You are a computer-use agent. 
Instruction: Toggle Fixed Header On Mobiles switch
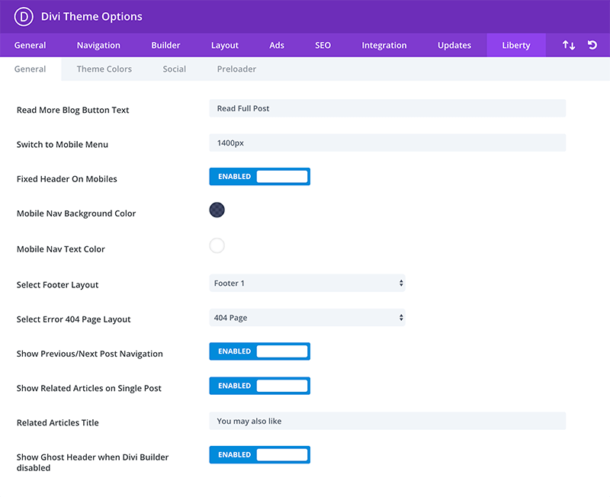(259, 177)
